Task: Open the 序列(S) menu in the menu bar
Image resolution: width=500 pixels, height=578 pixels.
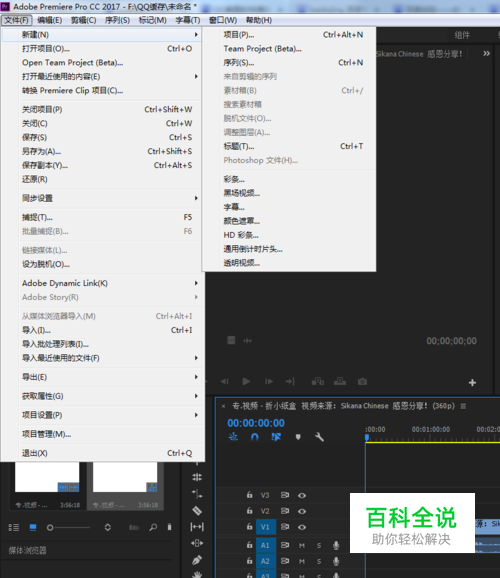Action: tap(117, 20)
